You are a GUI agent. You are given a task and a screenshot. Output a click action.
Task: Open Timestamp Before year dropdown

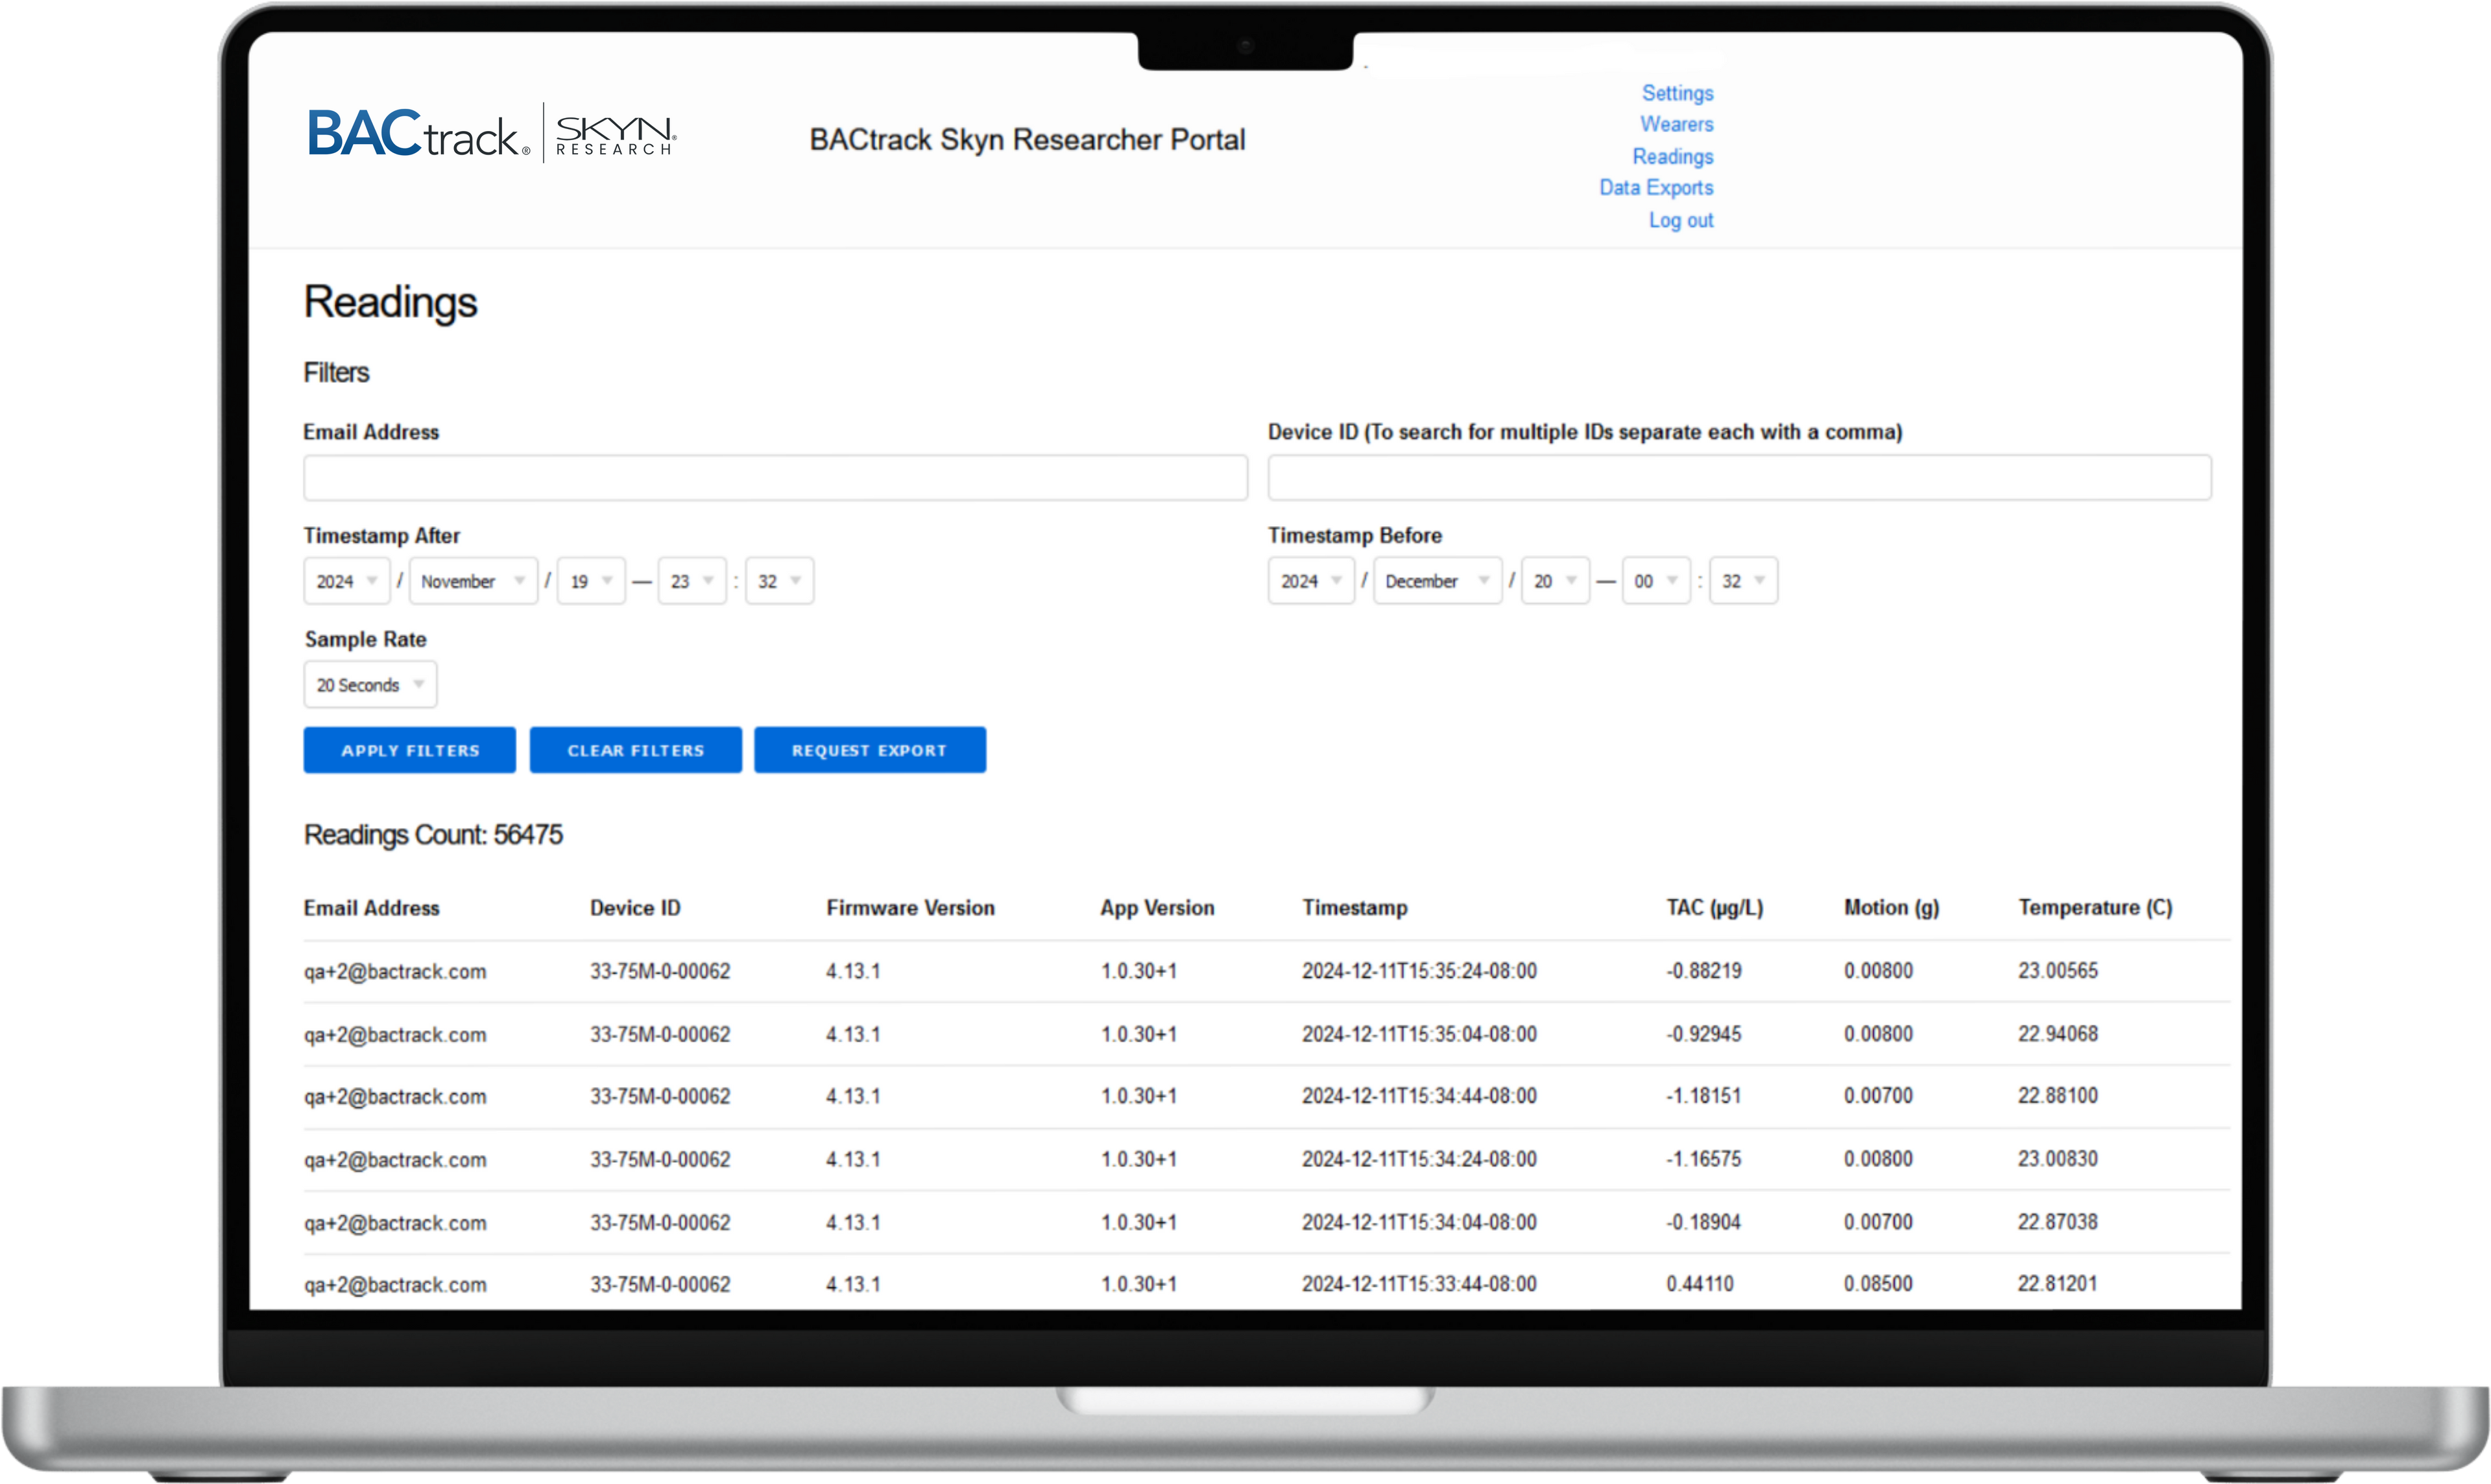1311,581
